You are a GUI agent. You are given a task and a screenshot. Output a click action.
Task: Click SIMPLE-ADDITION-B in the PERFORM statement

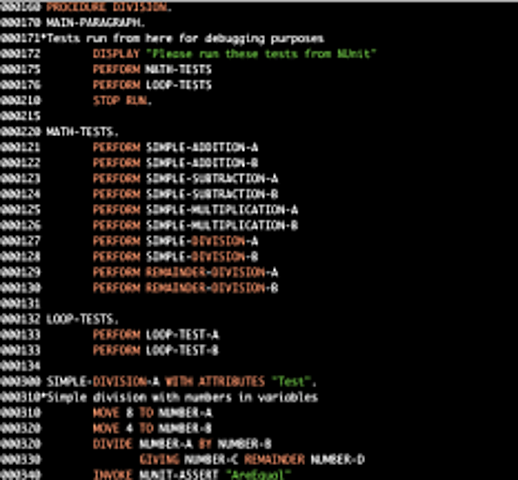tap(202, 163)
